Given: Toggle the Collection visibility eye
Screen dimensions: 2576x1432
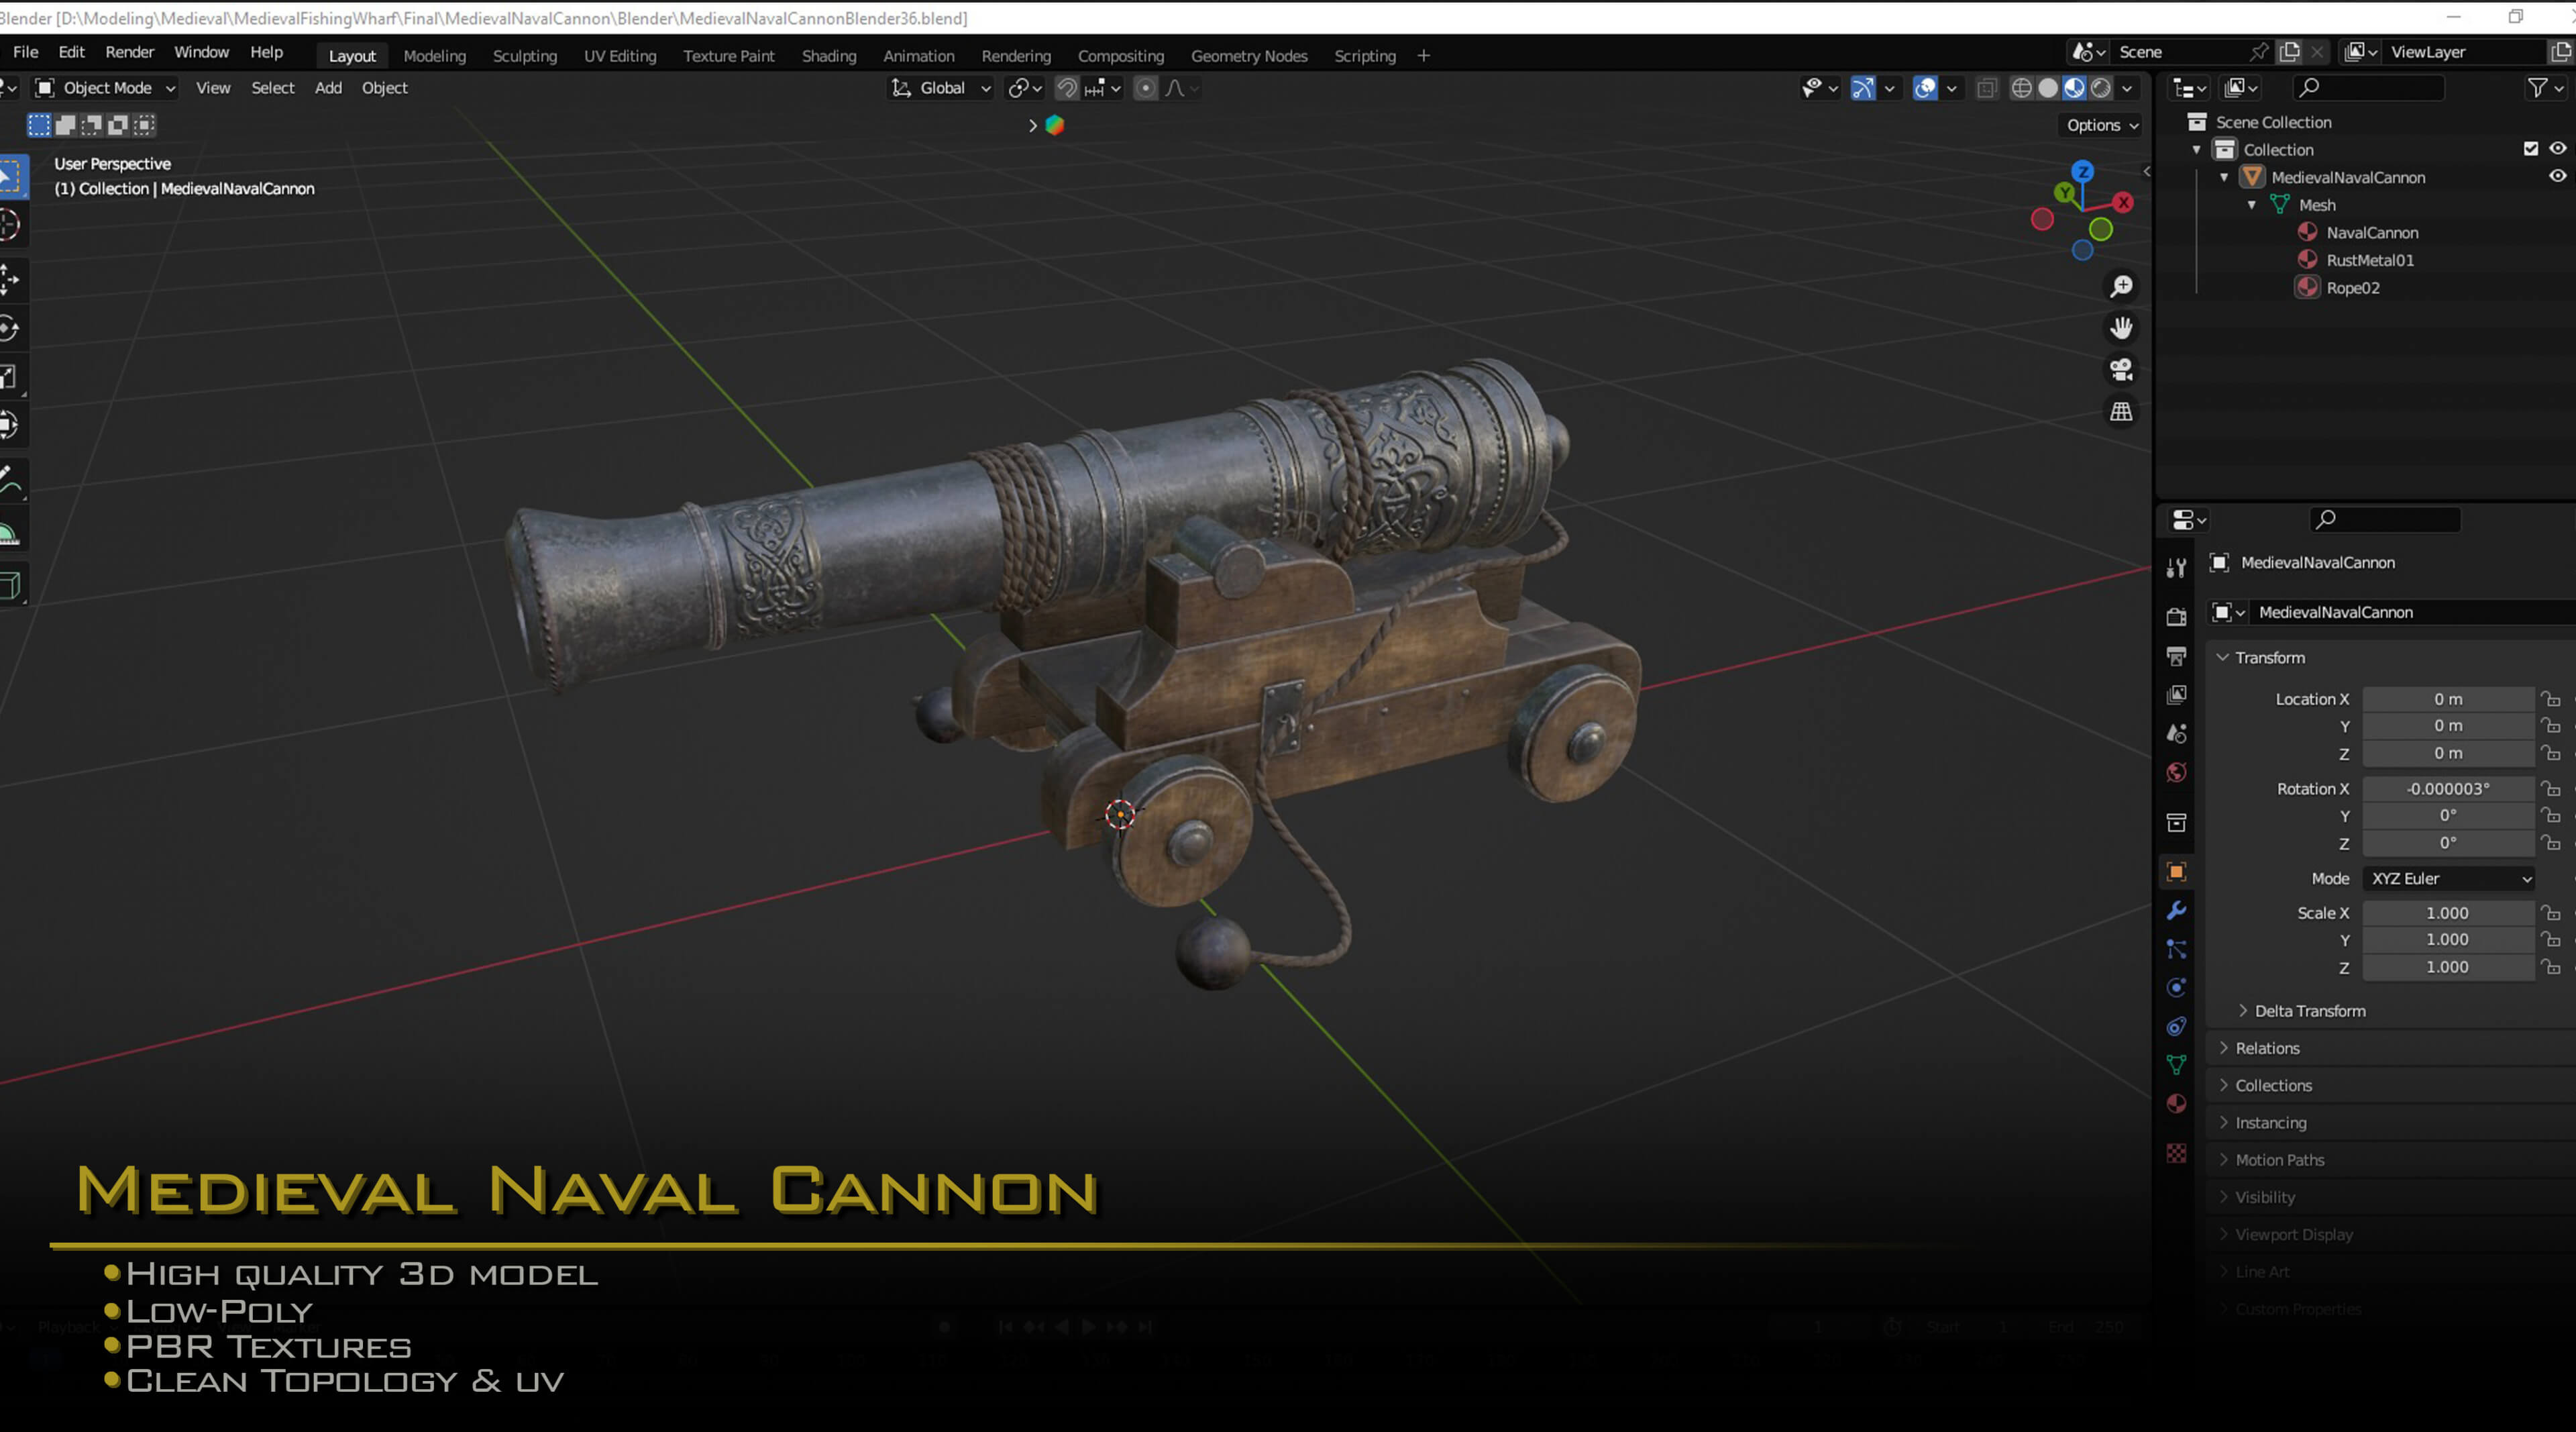Looking at the screenshot, I should click(2558, 149).
